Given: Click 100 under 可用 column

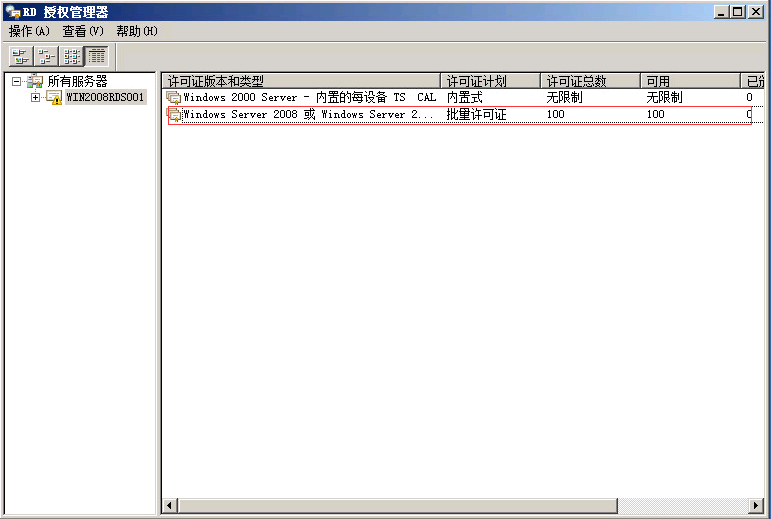Looking at the screenshot, I should 655,115.
